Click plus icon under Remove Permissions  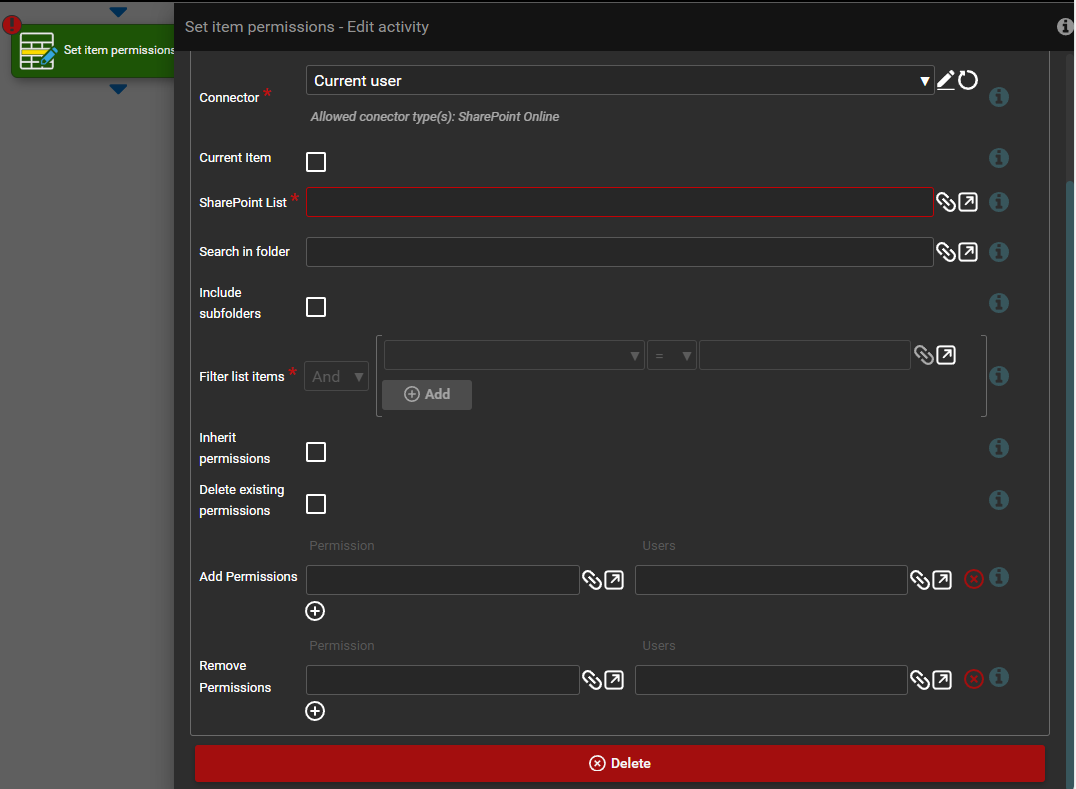click(315, 711)
